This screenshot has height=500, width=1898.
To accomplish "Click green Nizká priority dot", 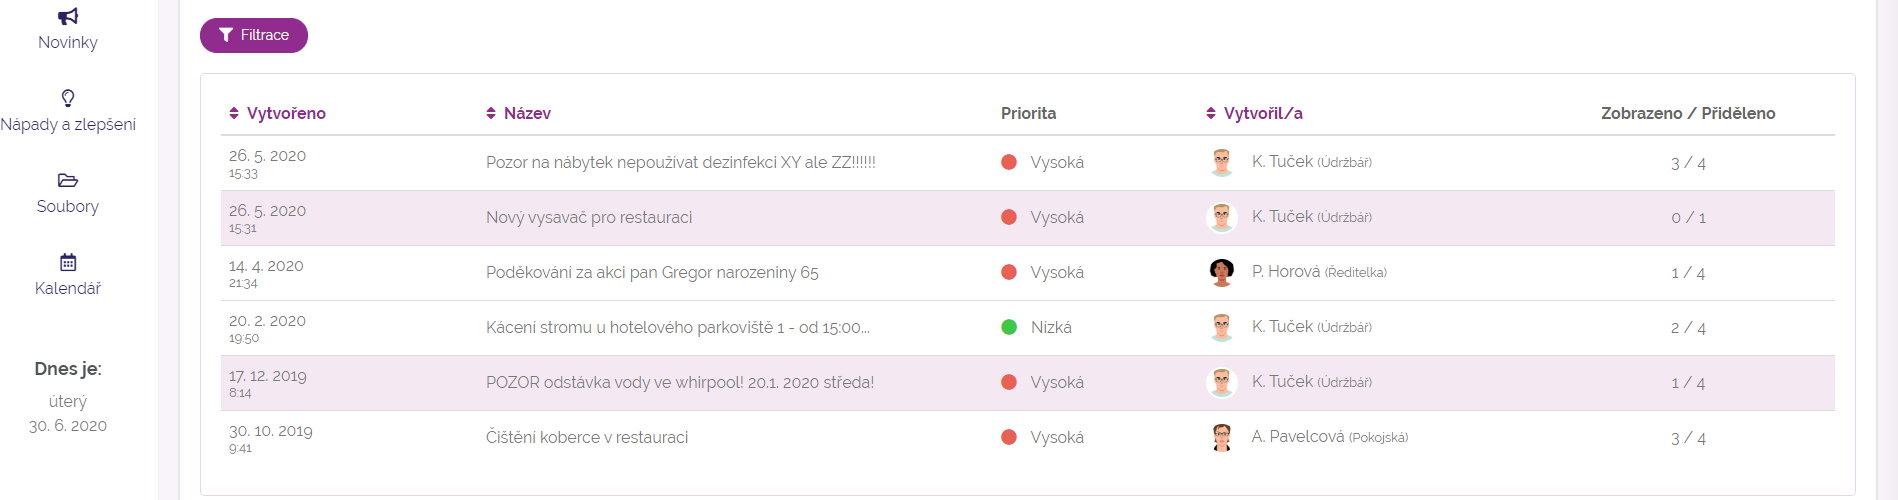I will coord(1009,327).
